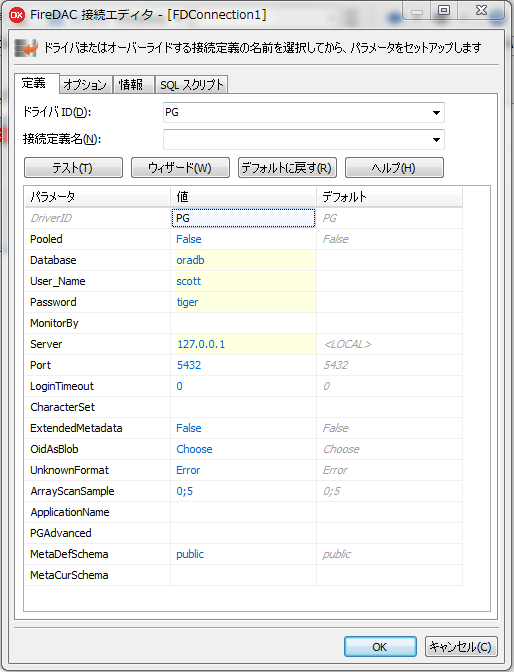Click the ApplicationName parameter name
Viewport: 514px width, 672px height.
pos(70,512)
